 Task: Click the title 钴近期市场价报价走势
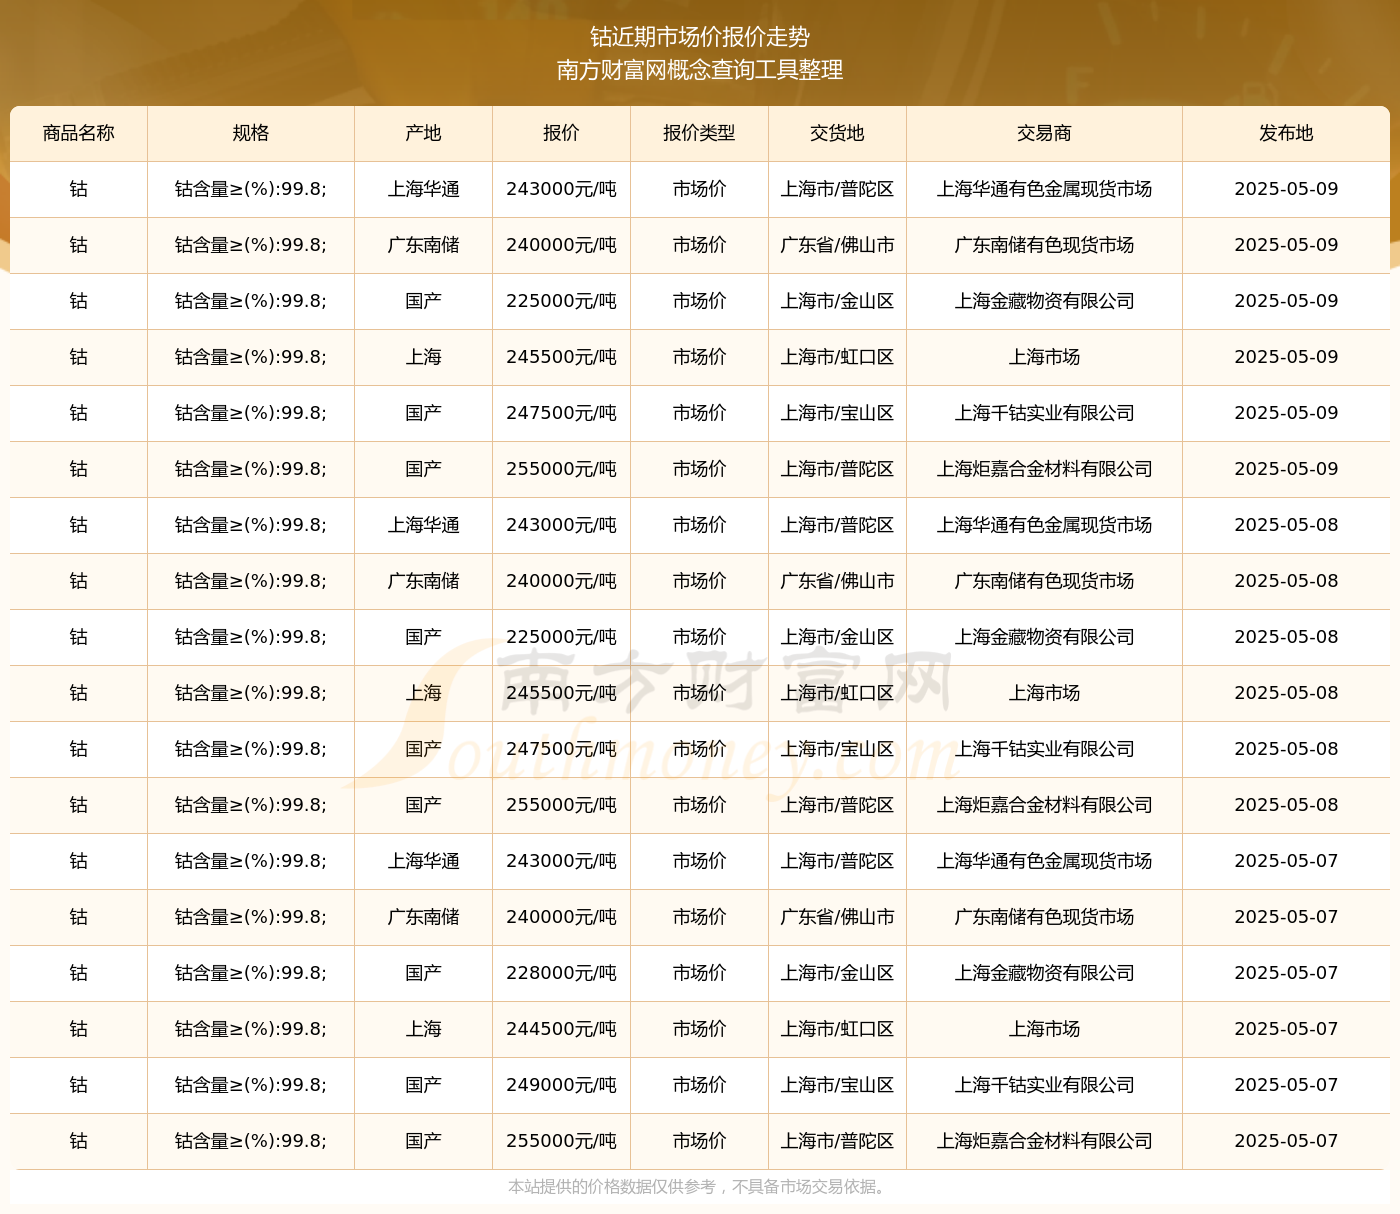(x=700, y=37)
